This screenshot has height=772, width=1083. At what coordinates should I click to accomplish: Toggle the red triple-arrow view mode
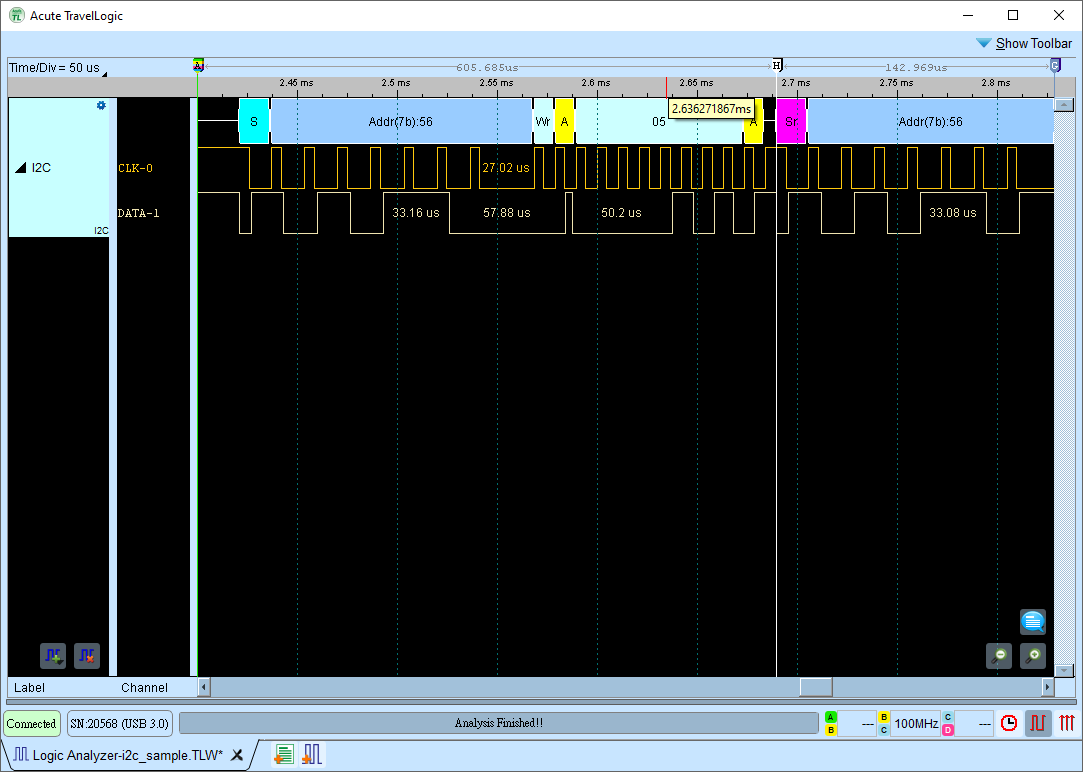pos(1067,723)
